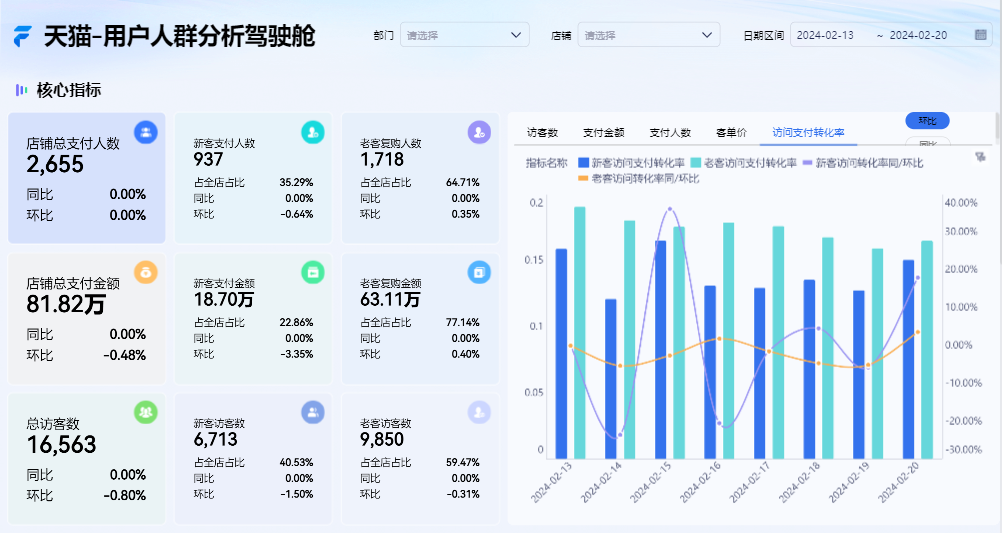The width and height of the screenshot is (1002, 533).
Task: Click the 18.70万 value
Action: click(224, 300)
